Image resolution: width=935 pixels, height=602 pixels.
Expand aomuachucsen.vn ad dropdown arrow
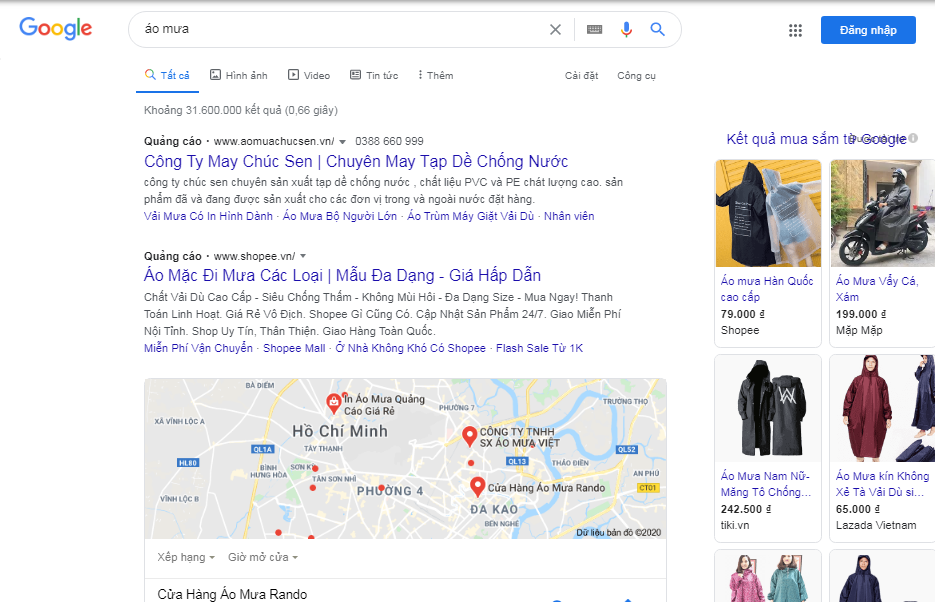tap(342, 142)
